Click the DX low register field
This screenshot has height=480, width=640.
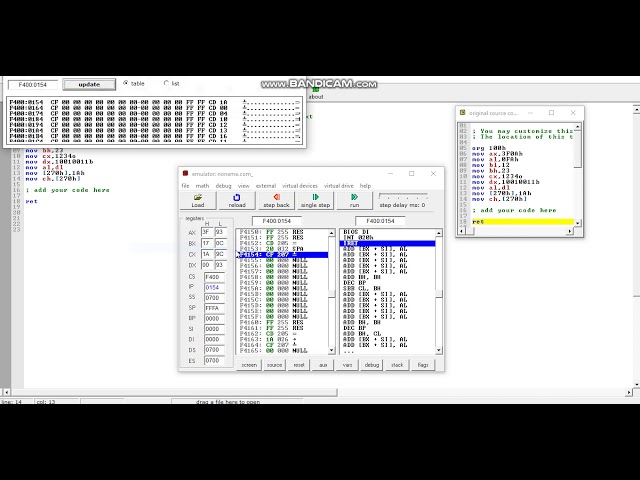(x=220, y=265)
